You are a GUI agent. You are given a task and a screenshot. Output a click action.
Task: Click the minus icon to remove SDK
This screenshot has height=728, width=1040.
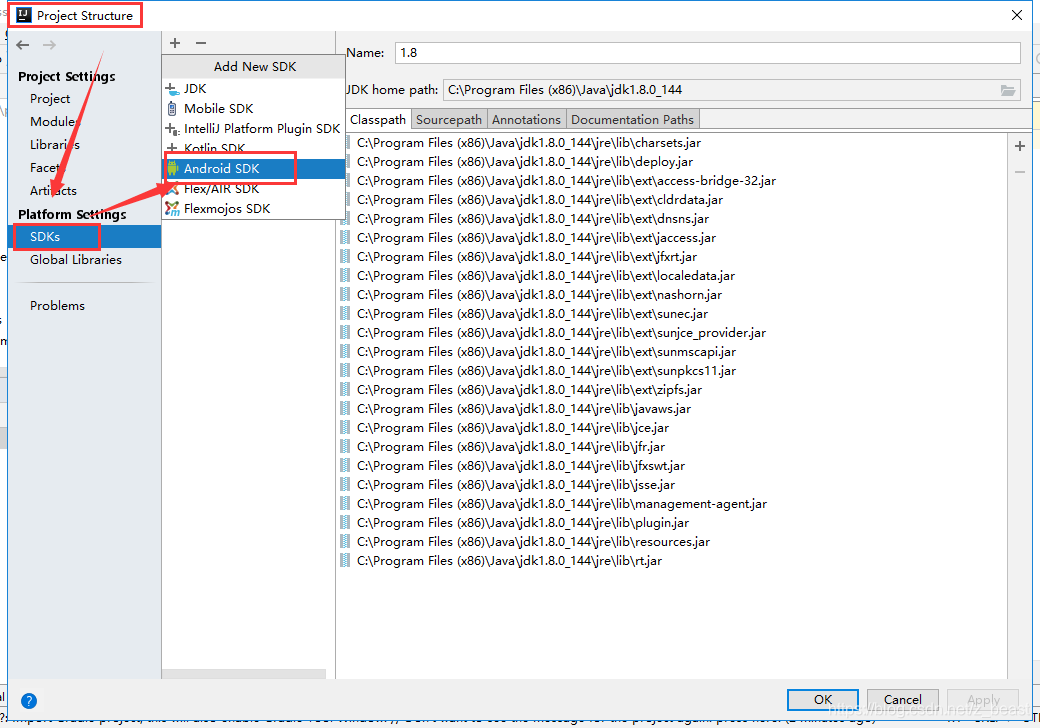(x=201, y=43)
